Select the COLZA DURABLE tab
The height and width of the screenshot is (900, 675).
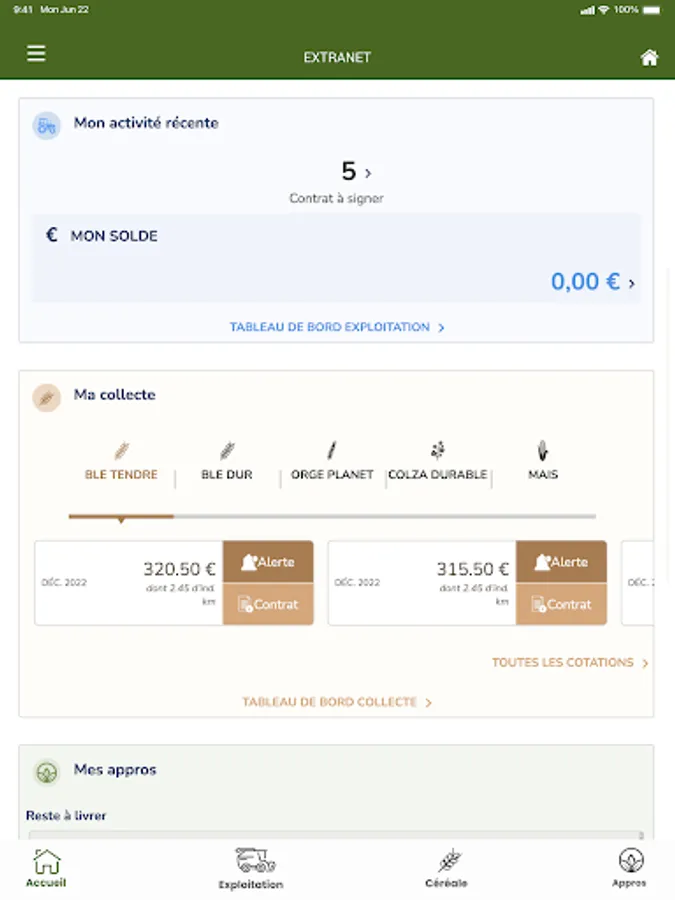[437, 463]
